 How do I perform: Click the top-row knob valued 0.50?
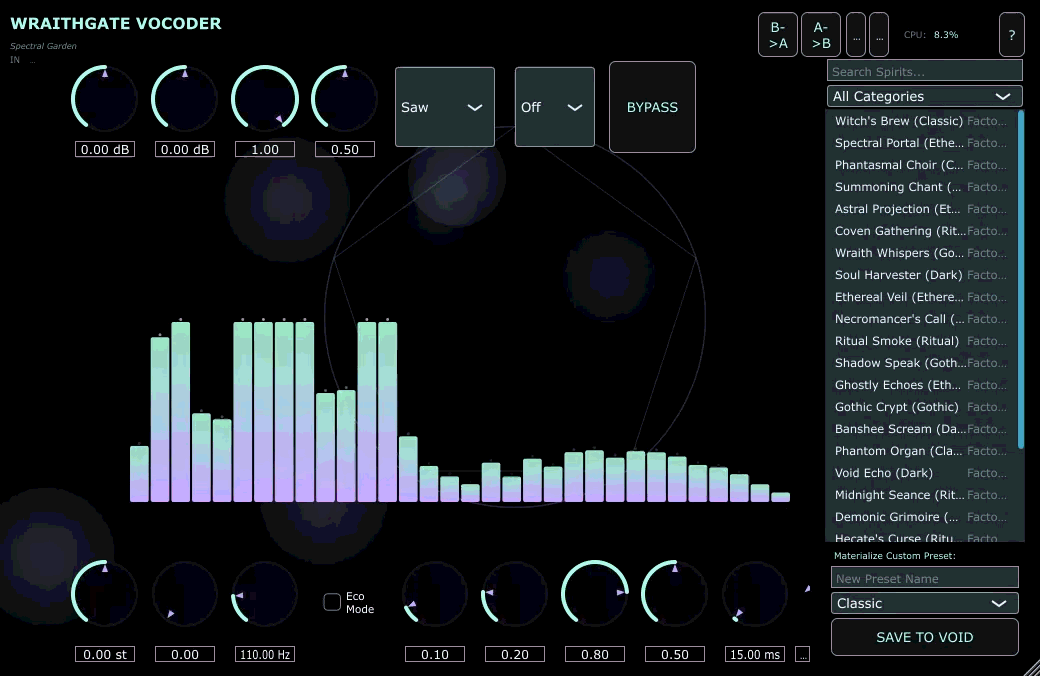click(x=344, y=98)
